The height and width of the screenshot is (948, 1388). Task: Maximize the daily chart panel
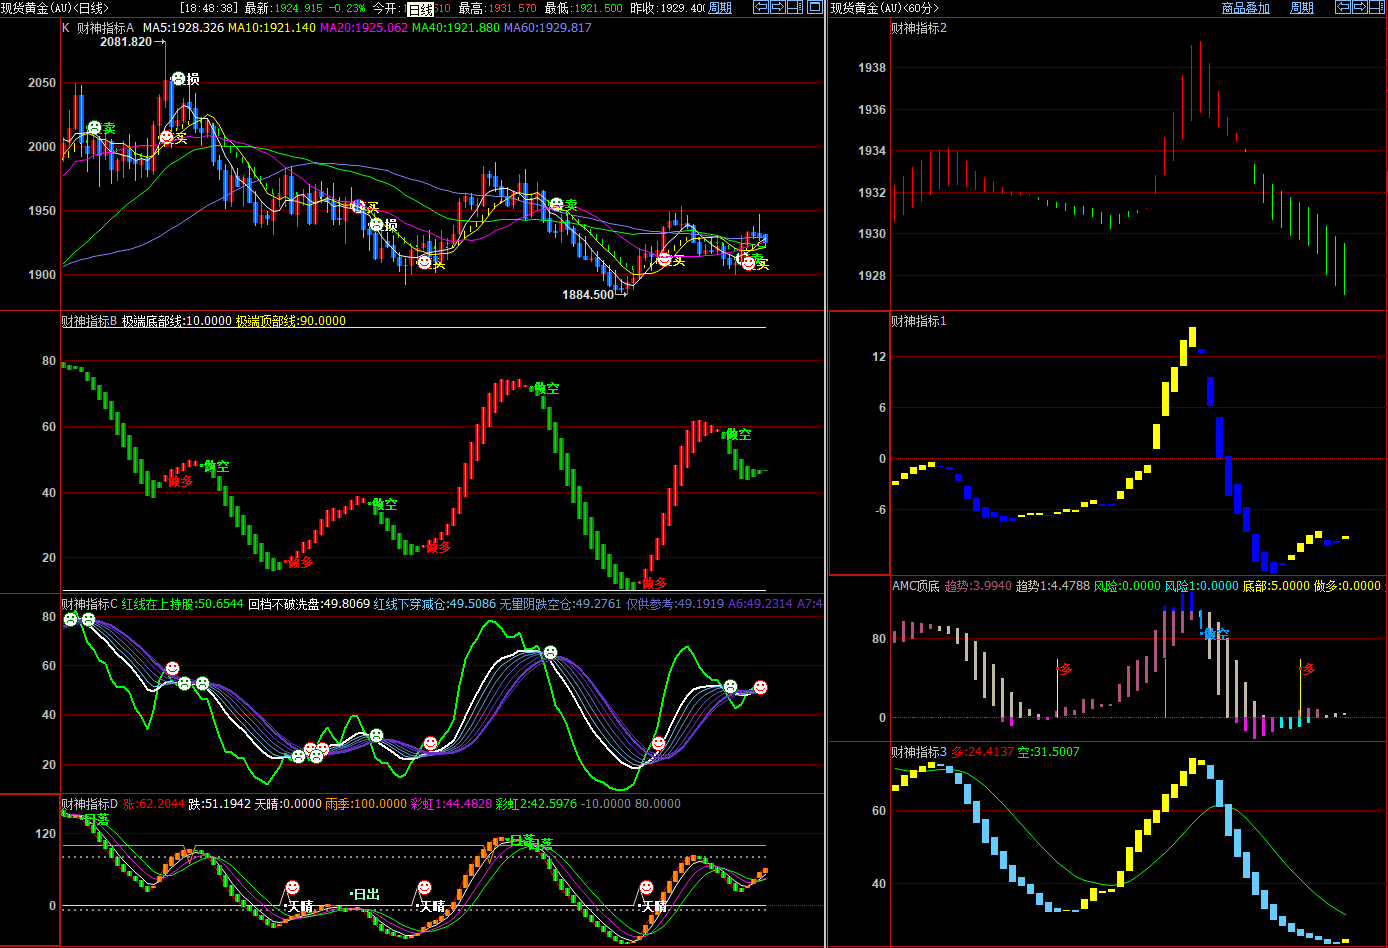point(814,8)
